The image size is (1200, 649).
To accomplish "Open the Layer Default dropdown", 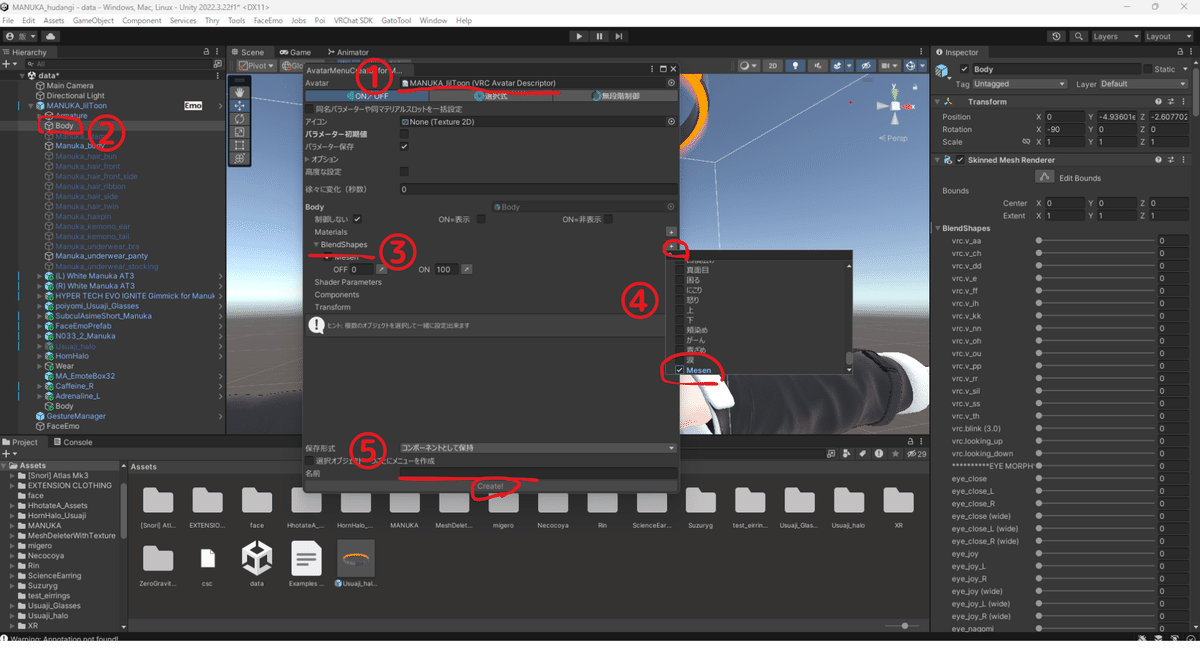I will point(1146,84).
